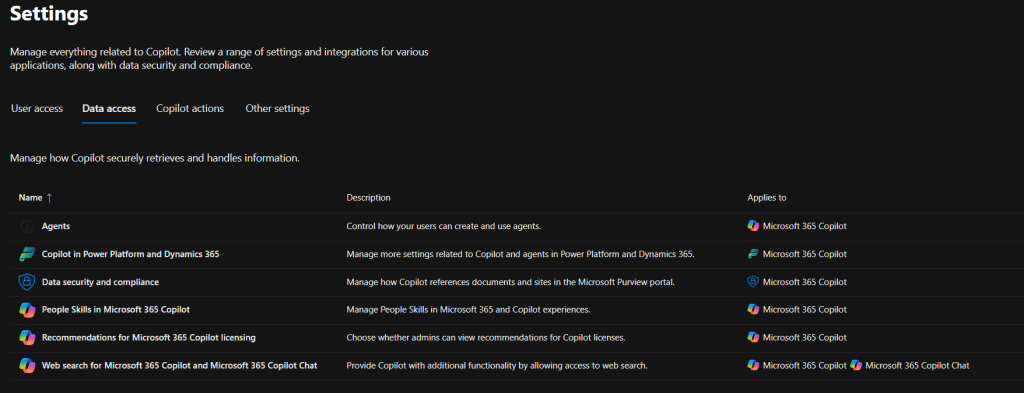
Task: Click the Copilot icon beside Web search setting
Action: pyautogui.click(x=27, y=366)
